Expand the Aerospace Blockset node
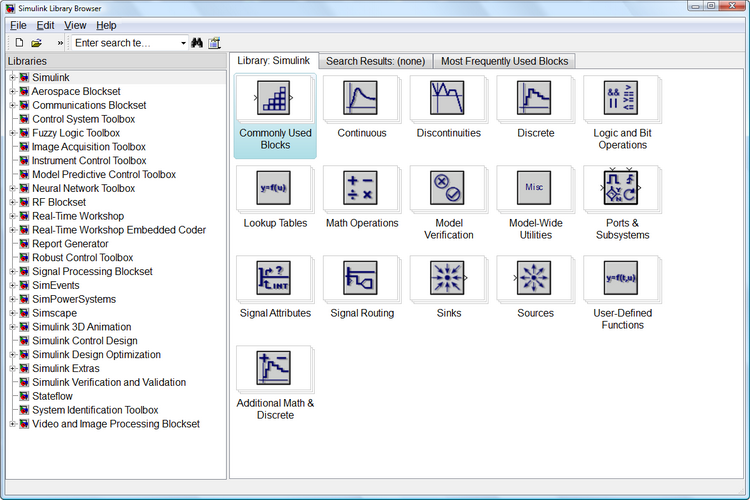Screen dimensions: 750x500 click(x=13, y=91)
